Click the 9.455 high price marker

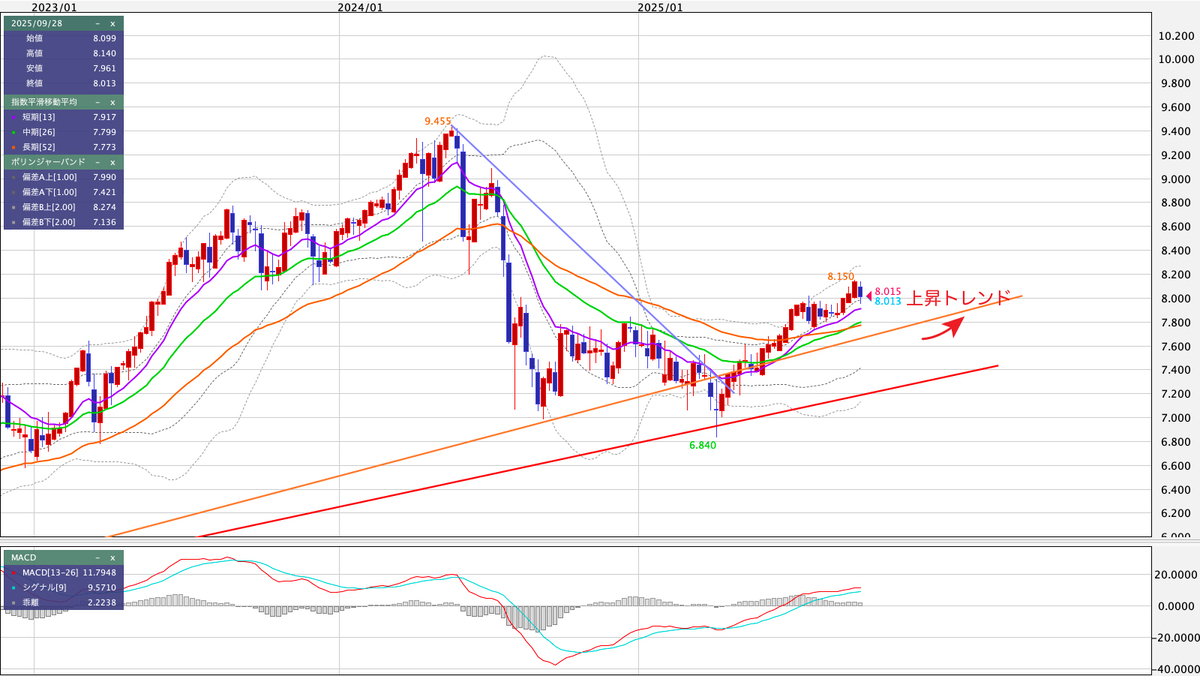[437, 121]
